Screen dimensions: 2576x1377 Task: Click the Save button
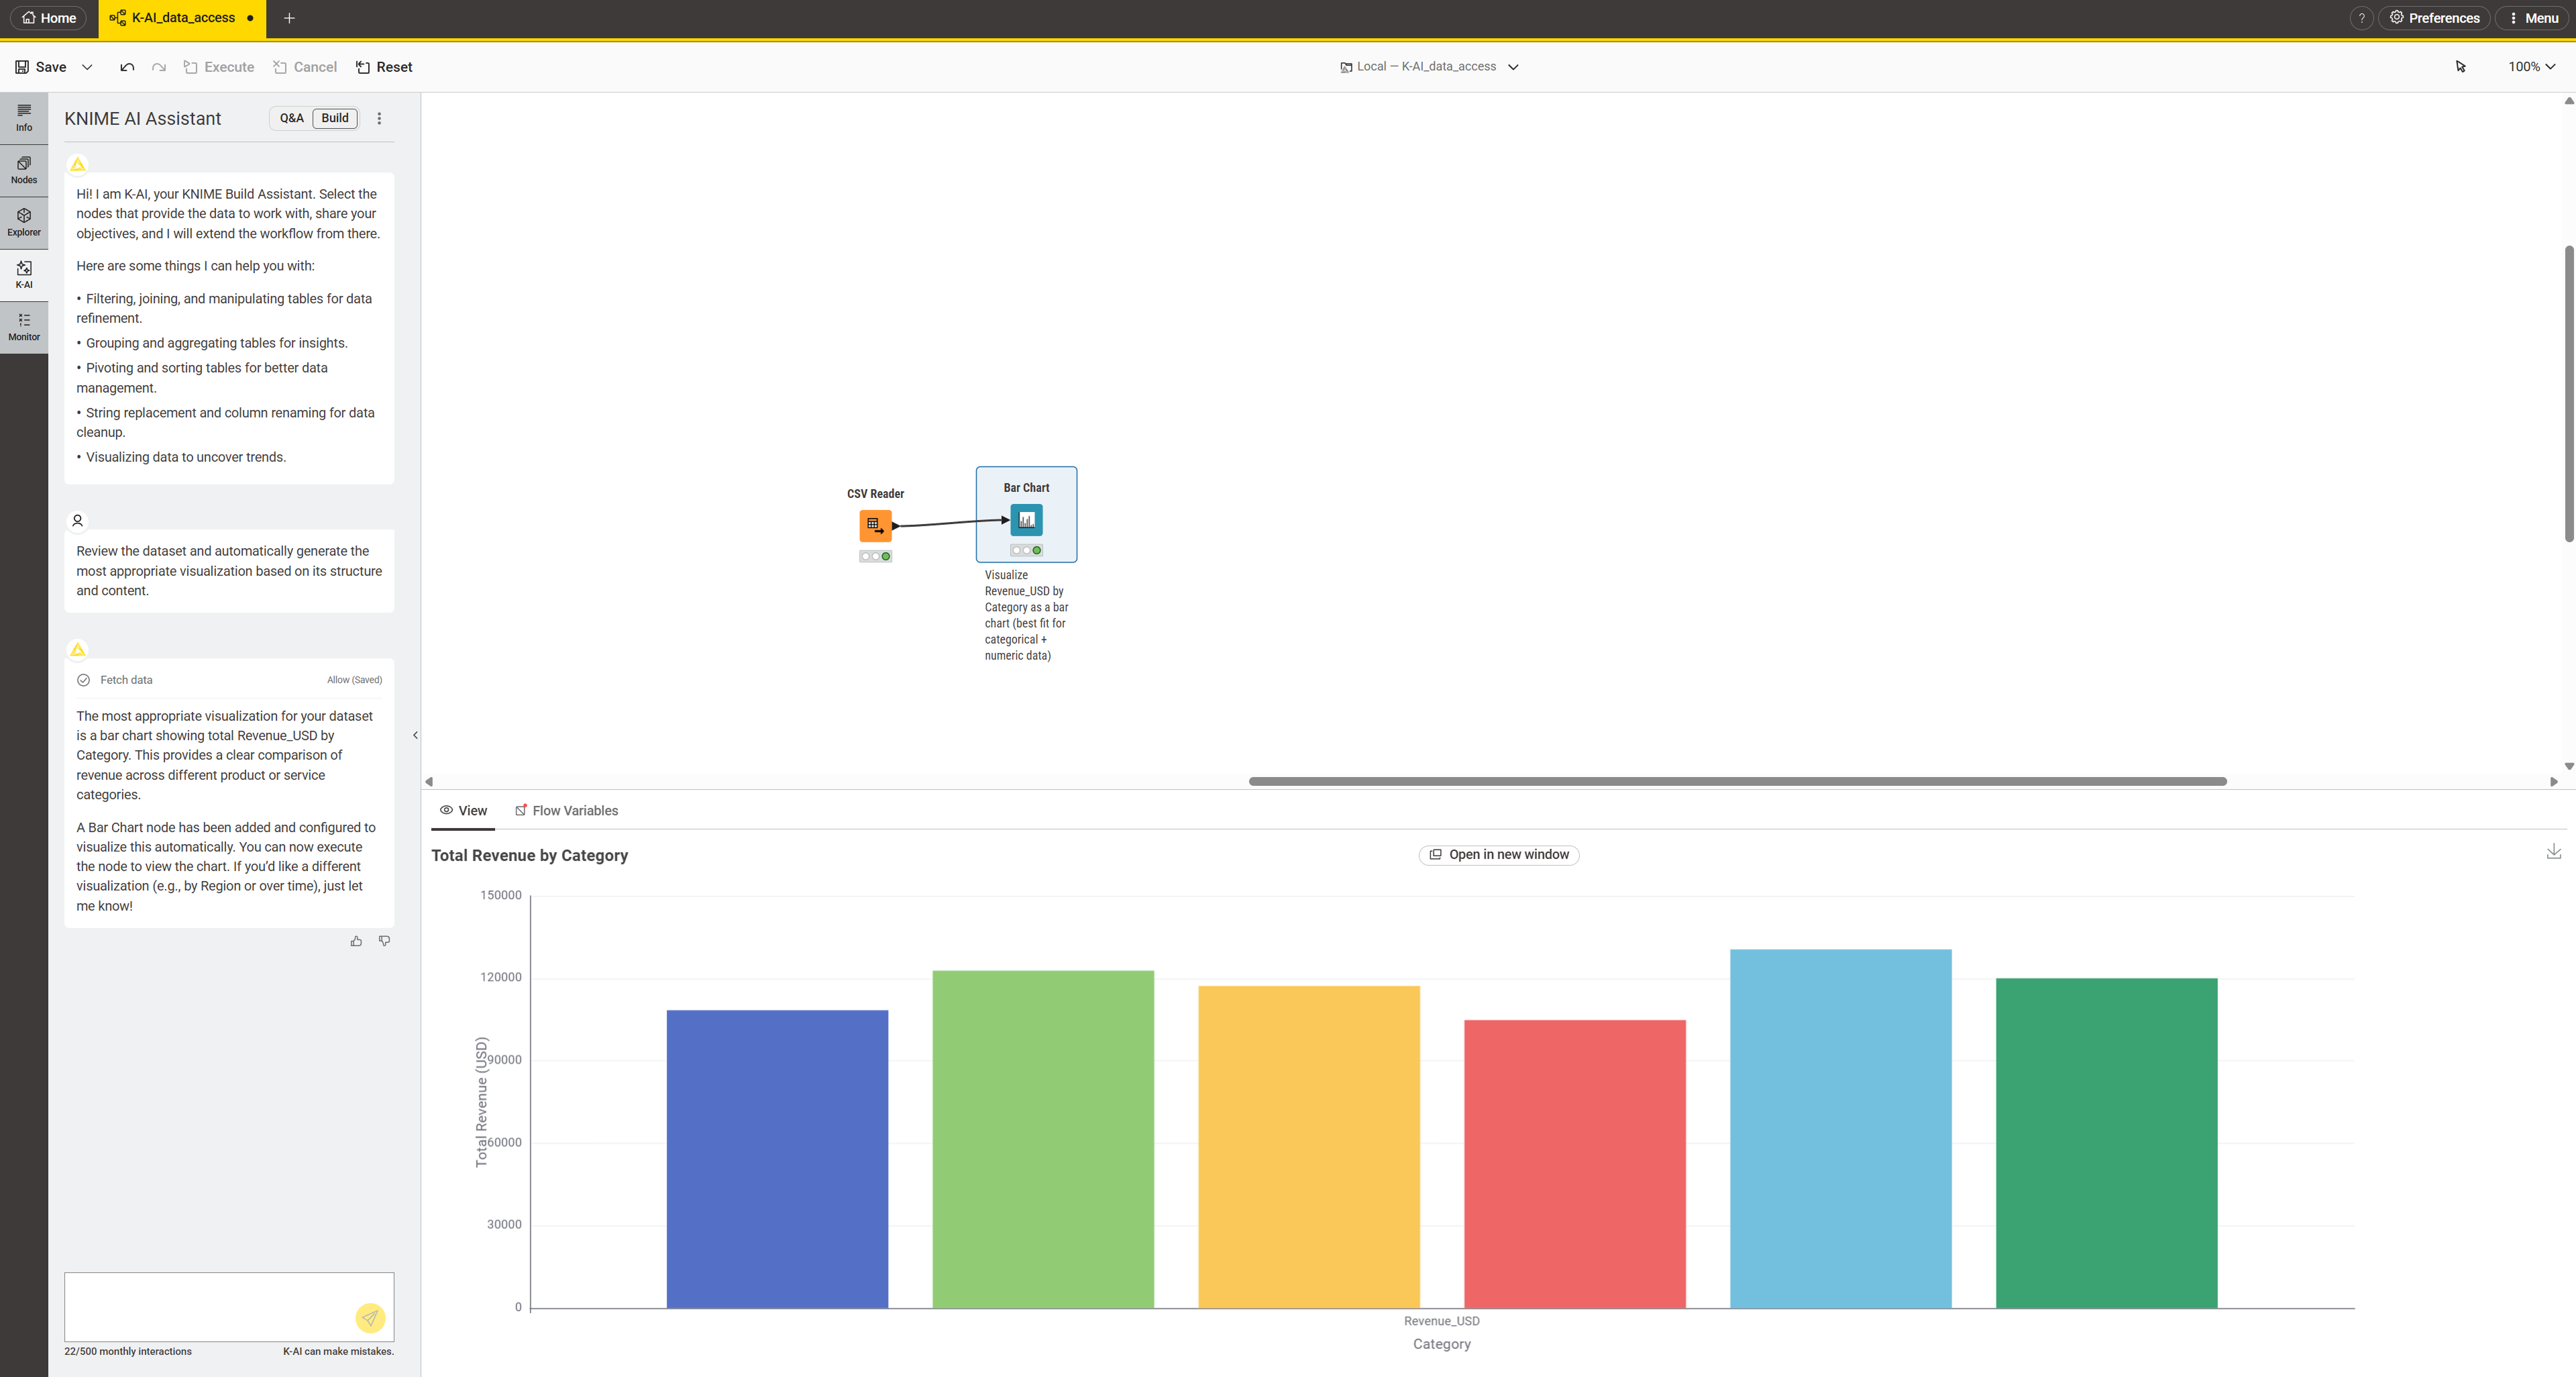[41, 67]
